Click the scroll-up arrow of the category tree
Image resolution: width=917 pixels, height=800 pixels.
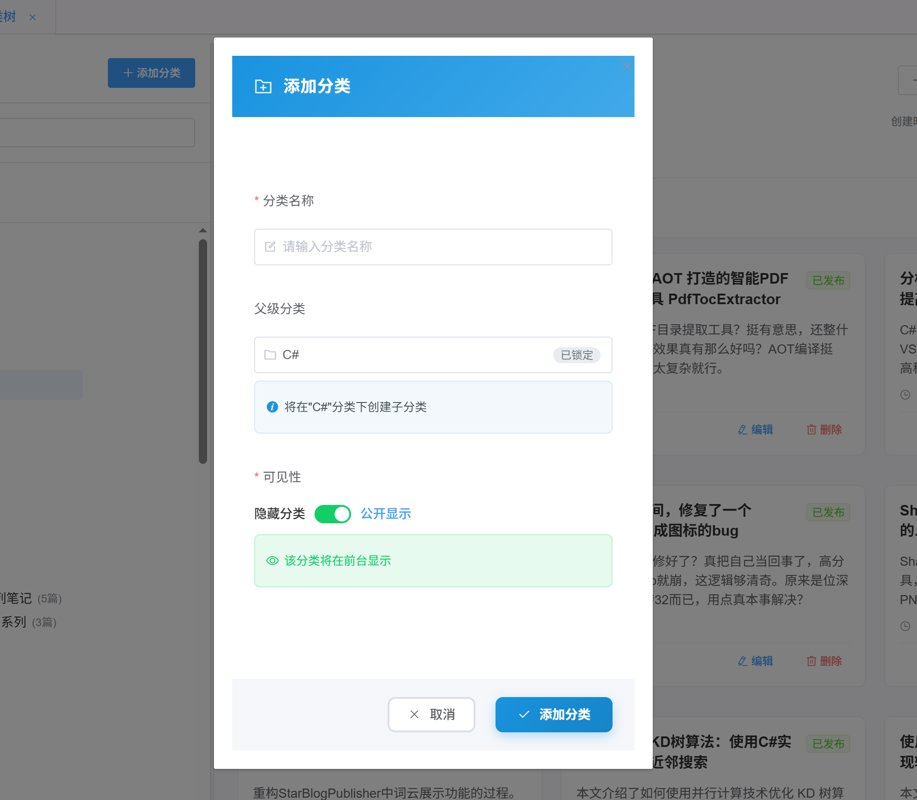203,232
